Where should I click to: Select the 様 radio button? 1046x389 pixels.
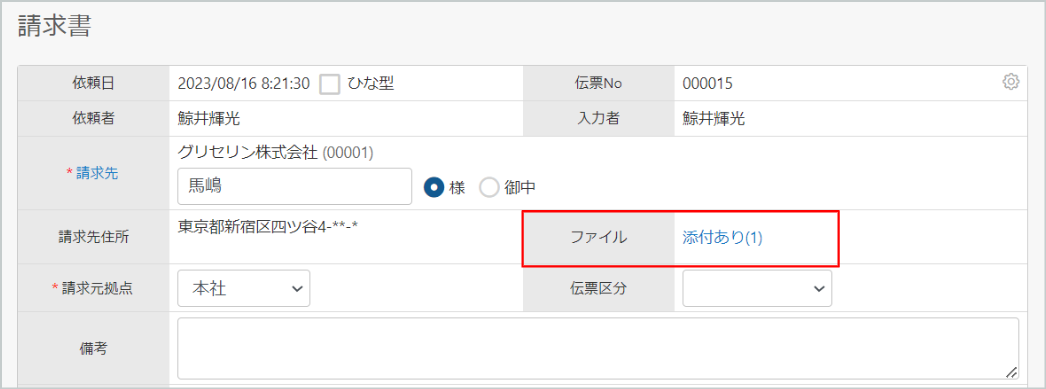[434, 188]
